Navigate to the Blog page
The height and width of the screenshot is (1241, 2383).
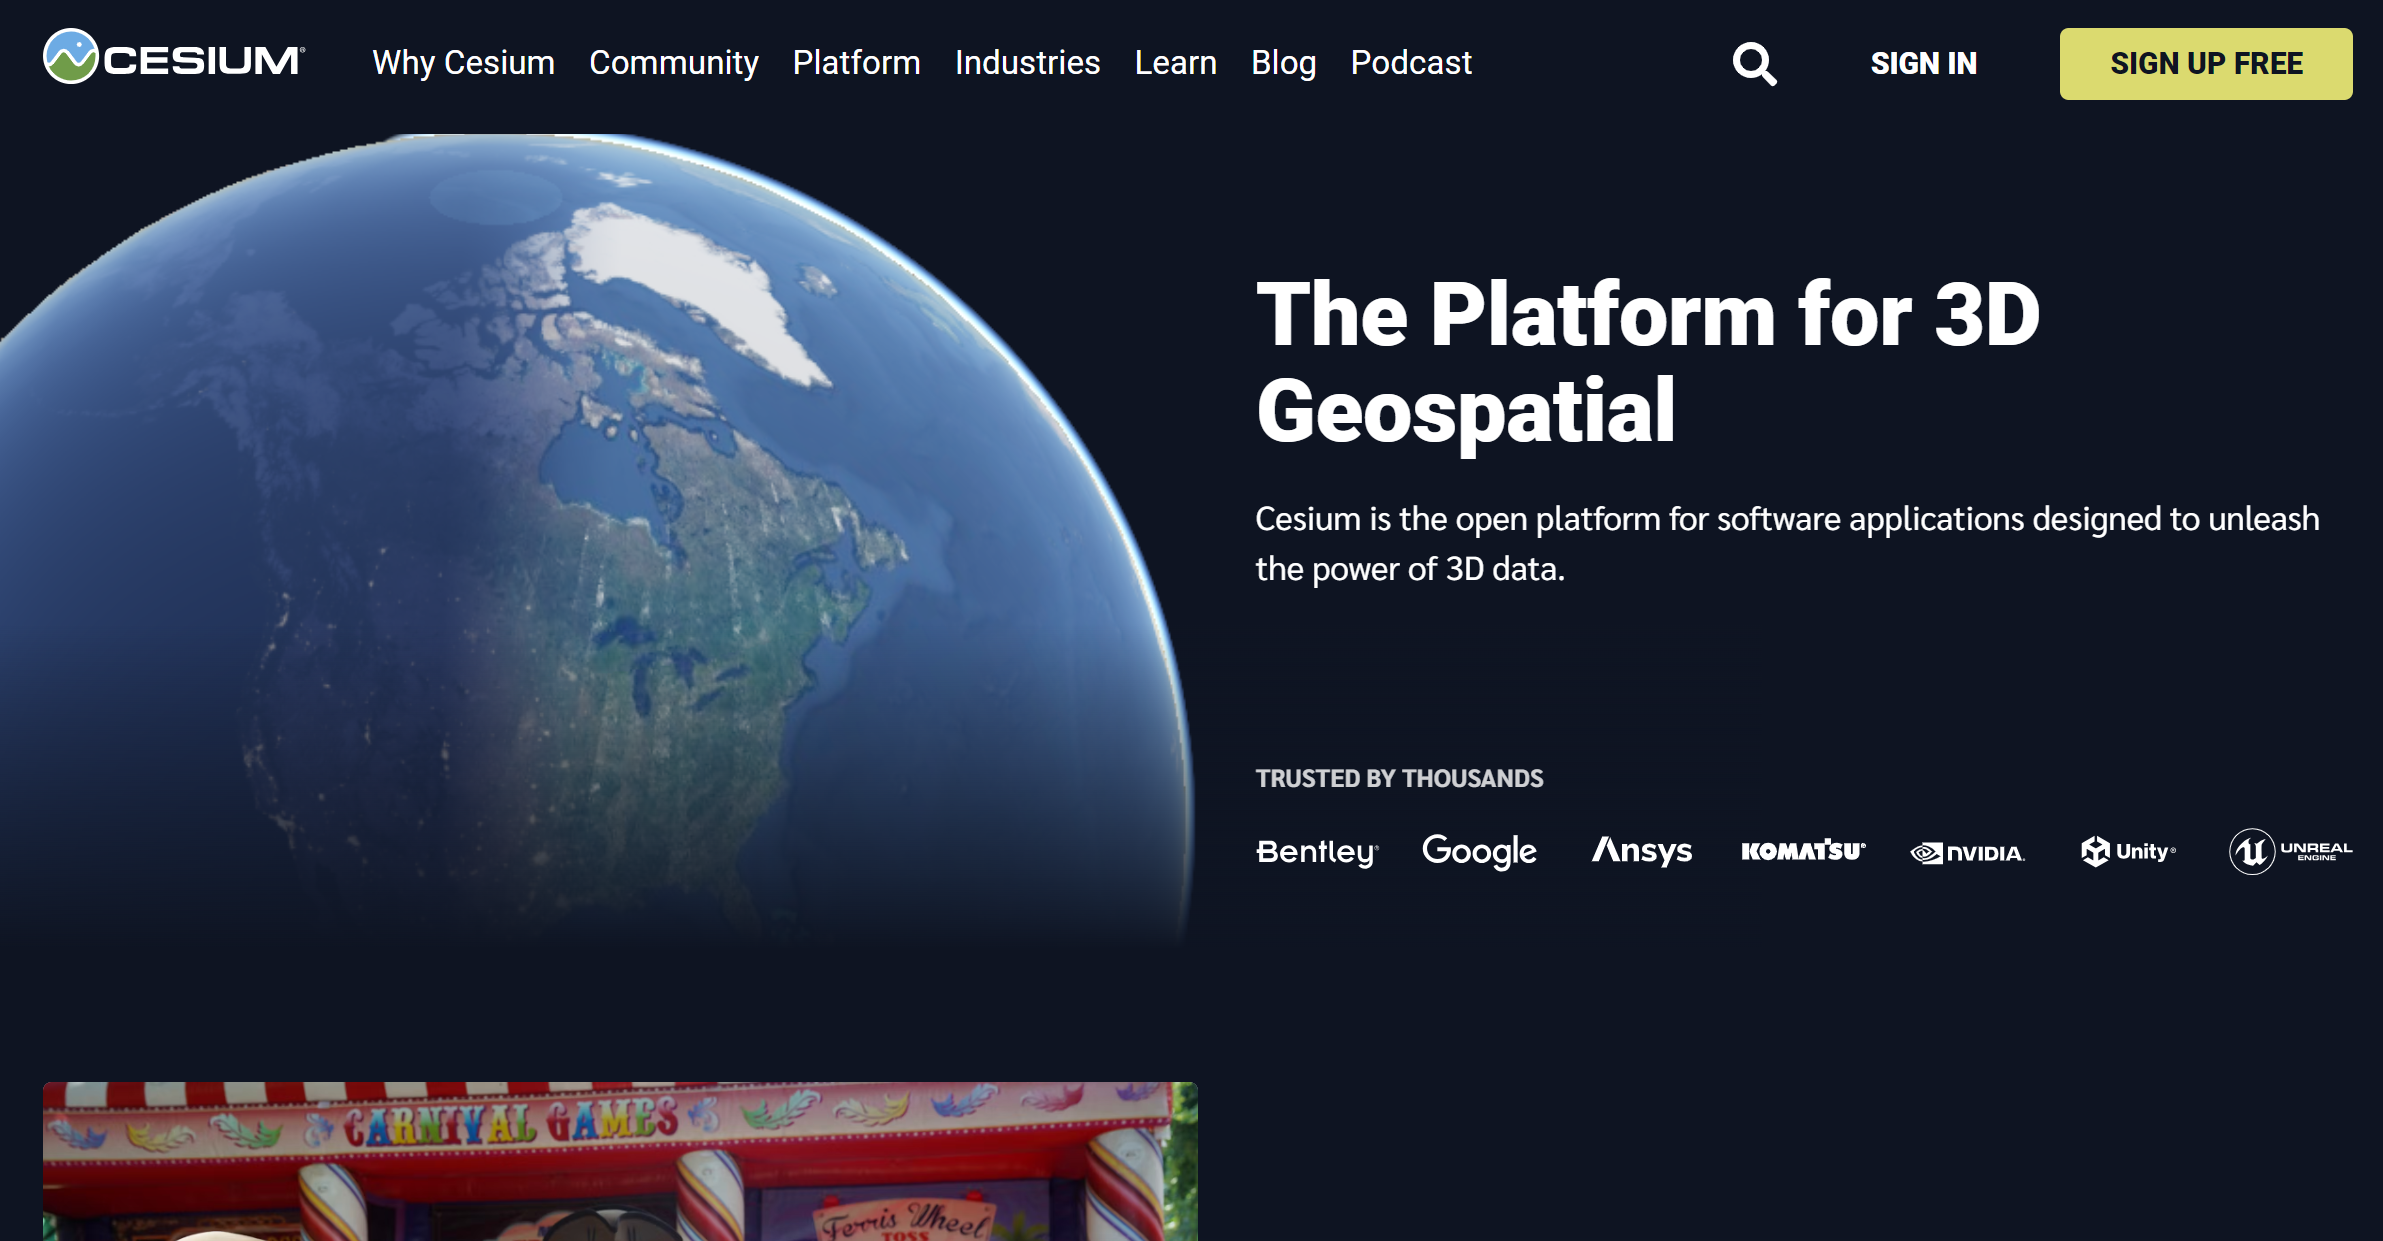pyautogui.click(x=1284, y=63)
